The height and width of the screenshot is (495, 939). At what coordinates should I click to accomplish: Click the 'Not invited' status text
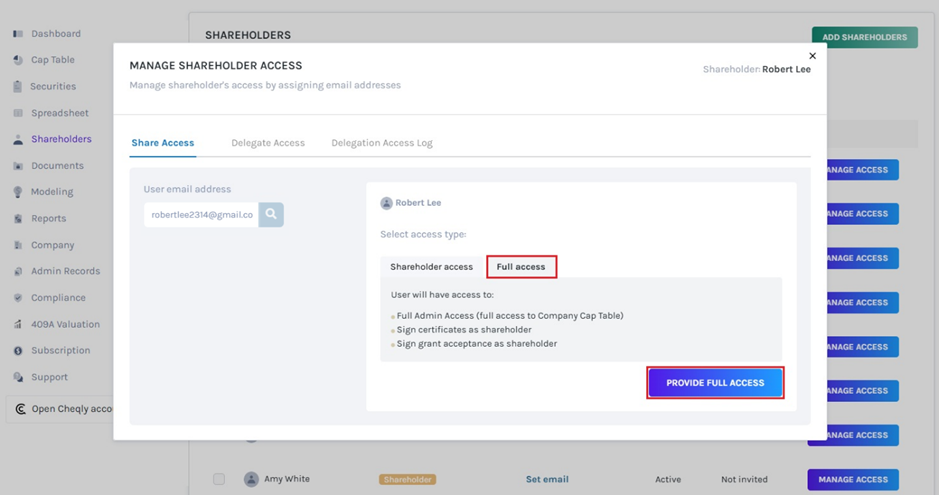[x=744, y=479]
